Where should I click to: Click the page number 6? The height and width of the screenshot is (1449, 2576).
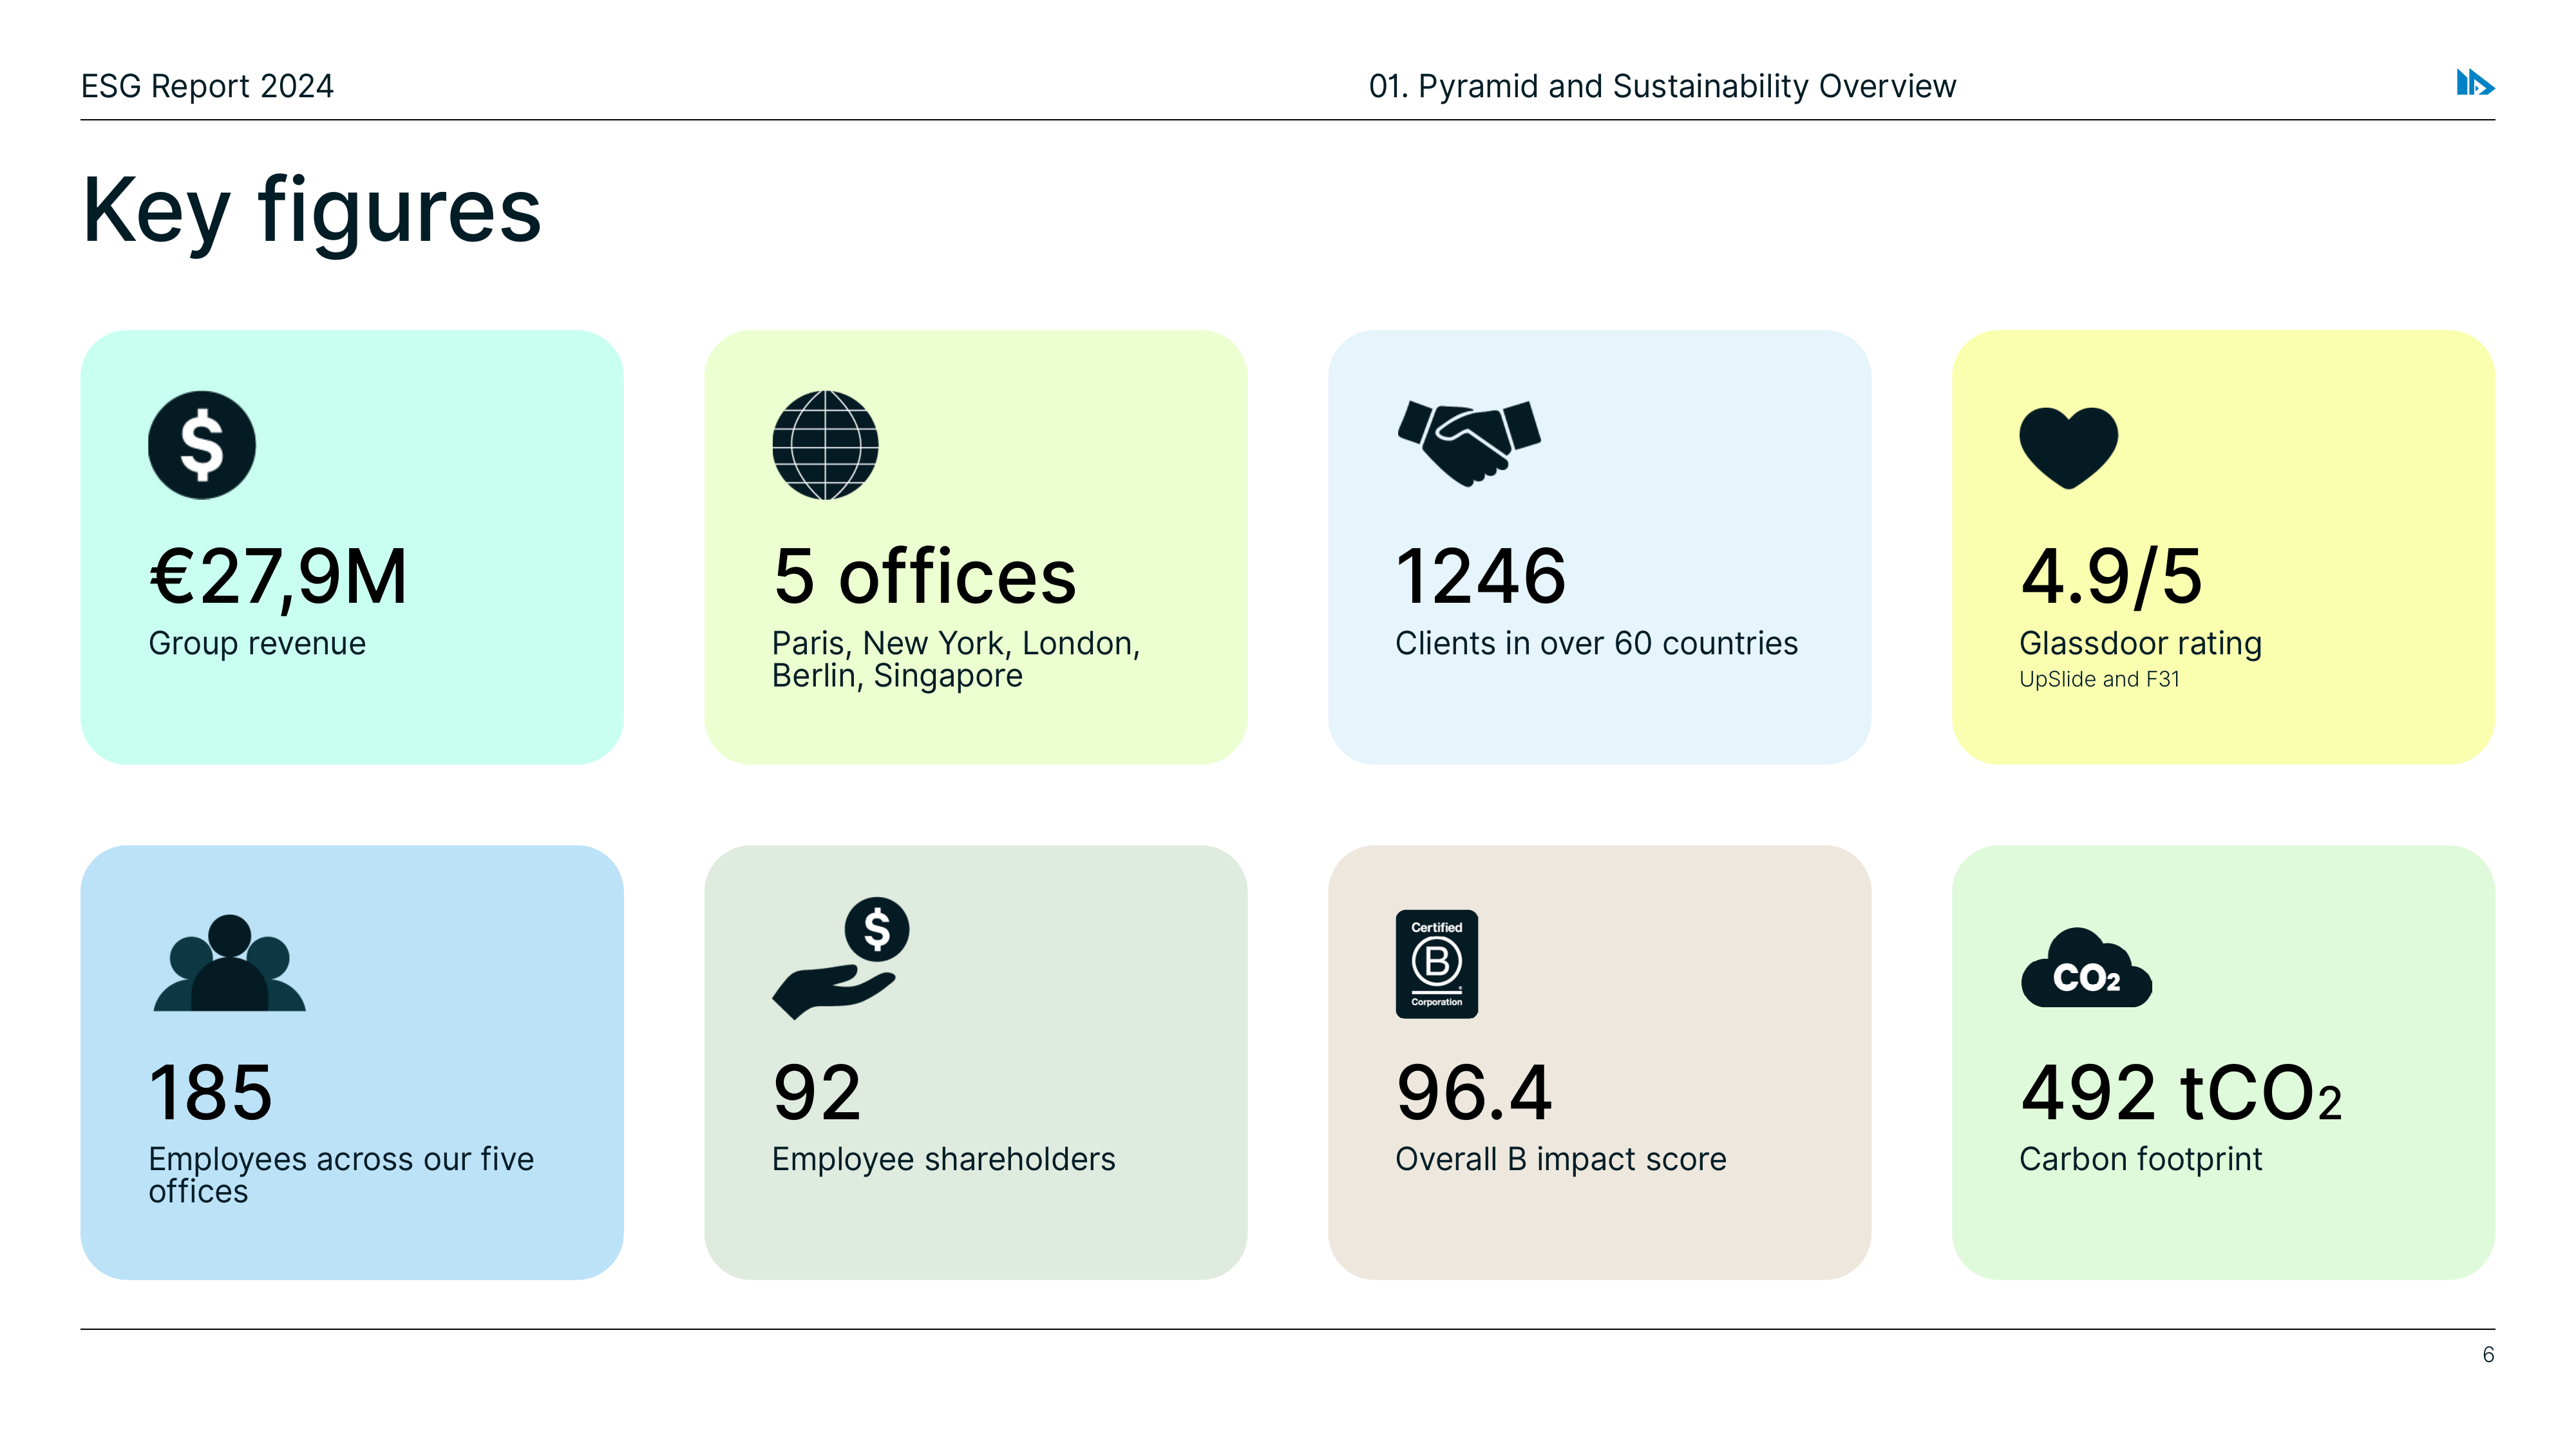[2488, 1355]
